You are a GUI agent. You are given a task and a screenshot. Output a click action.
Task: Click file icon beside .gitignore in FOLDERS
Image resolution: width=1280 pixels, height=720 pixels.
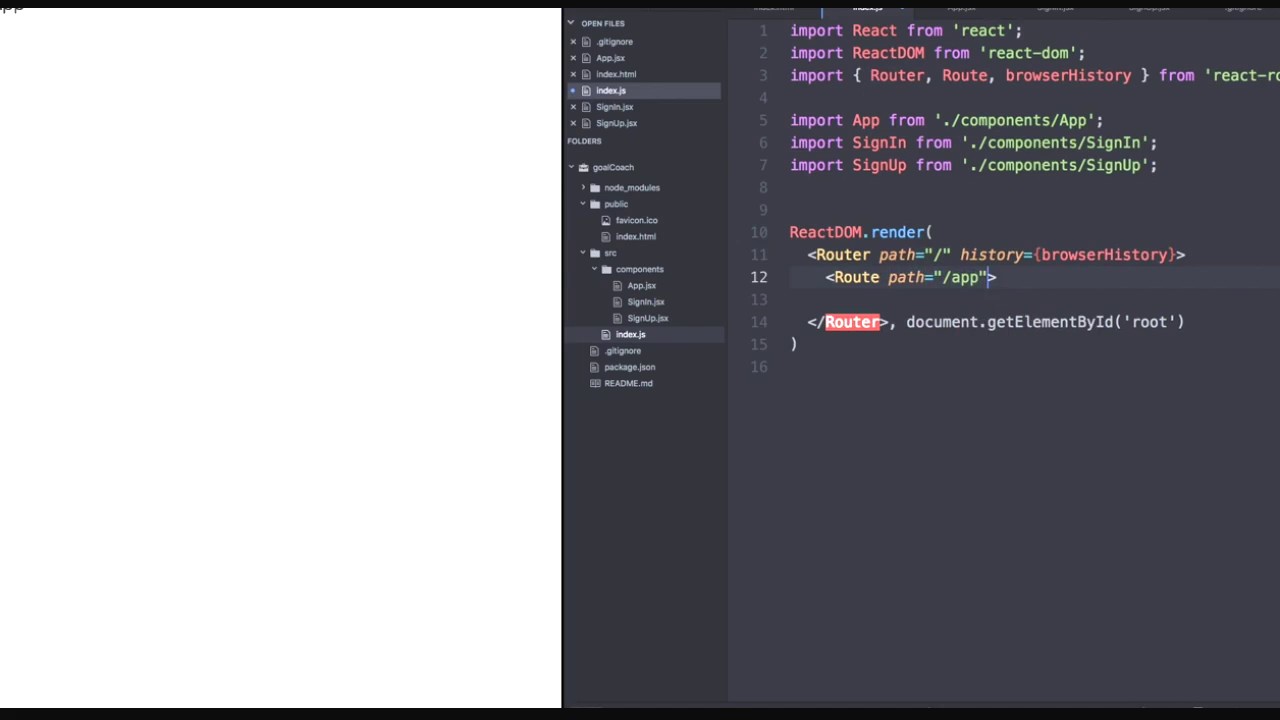pos(595,351)
